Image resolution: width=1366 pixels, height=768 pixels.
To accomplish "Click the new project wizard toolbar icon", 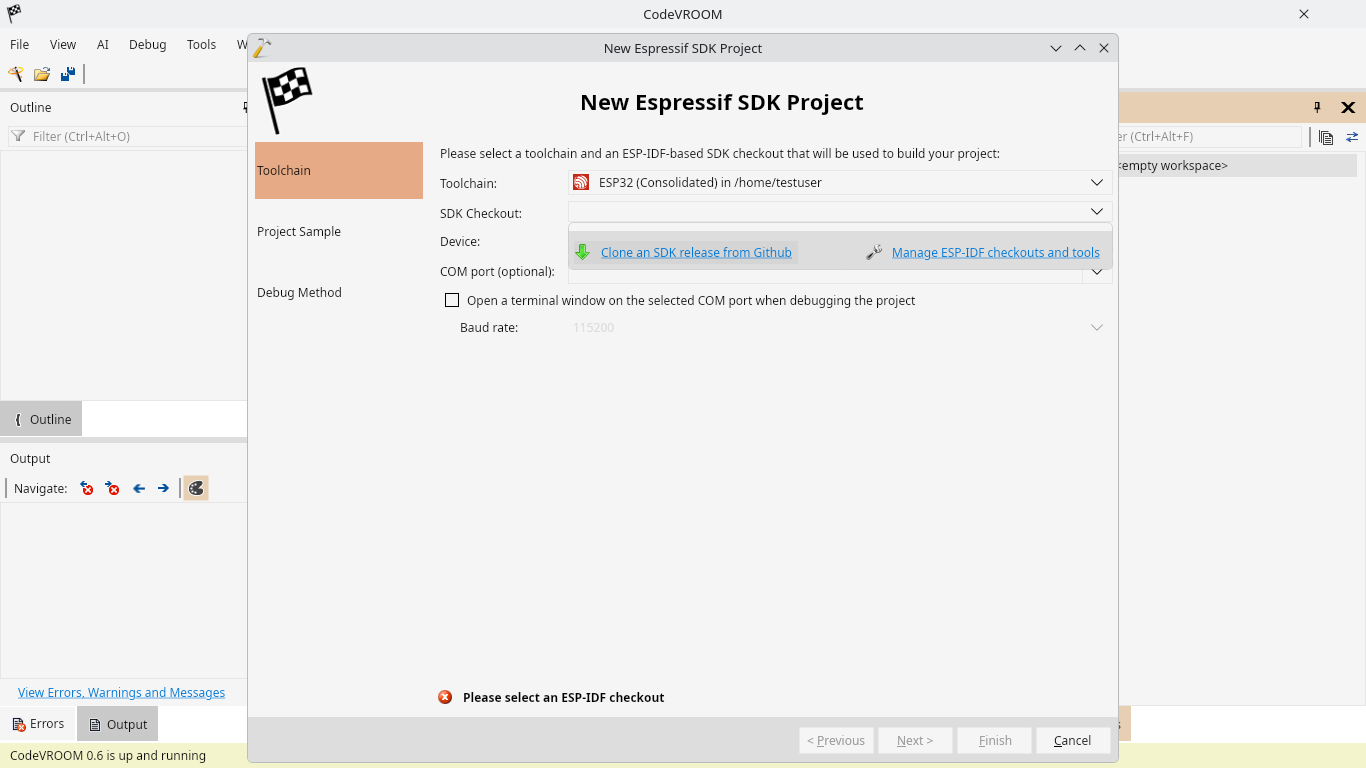I will (16, 74).
